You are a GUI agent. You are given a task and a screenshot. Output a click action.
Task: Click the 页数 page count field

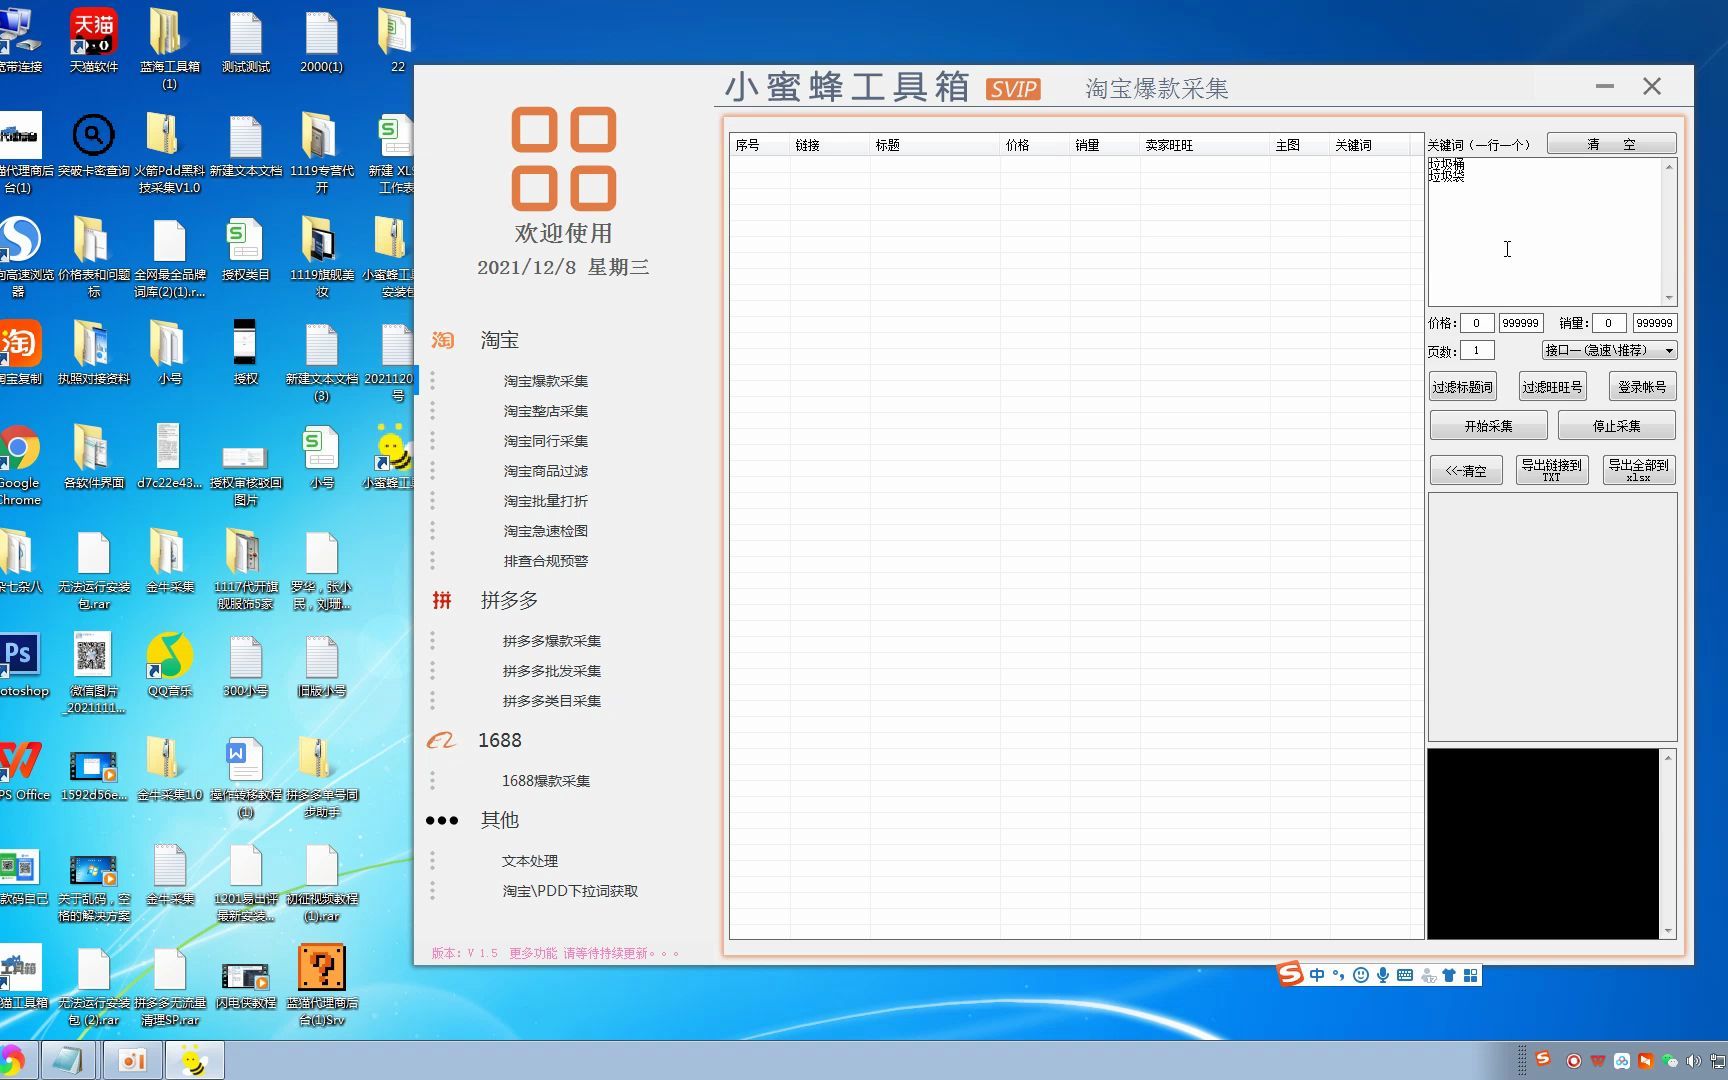1476,350
